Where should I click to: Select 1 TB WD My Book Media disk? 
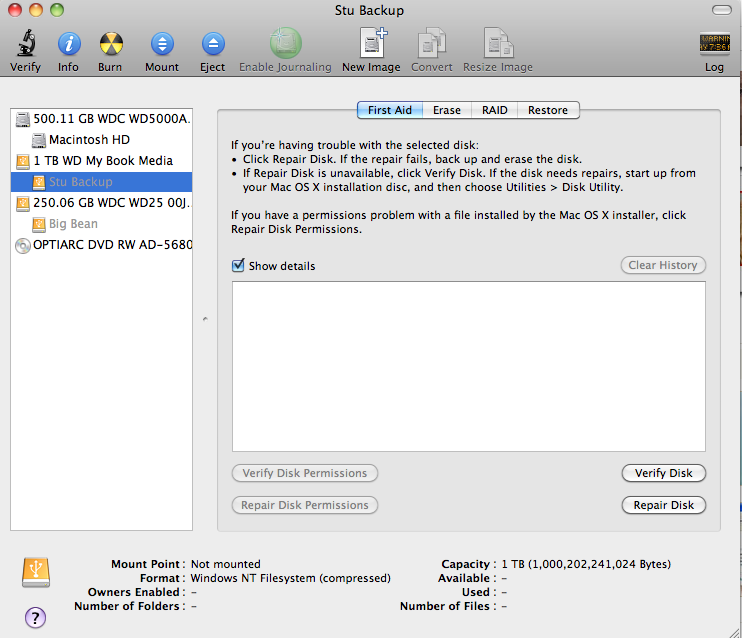point(101,161)
